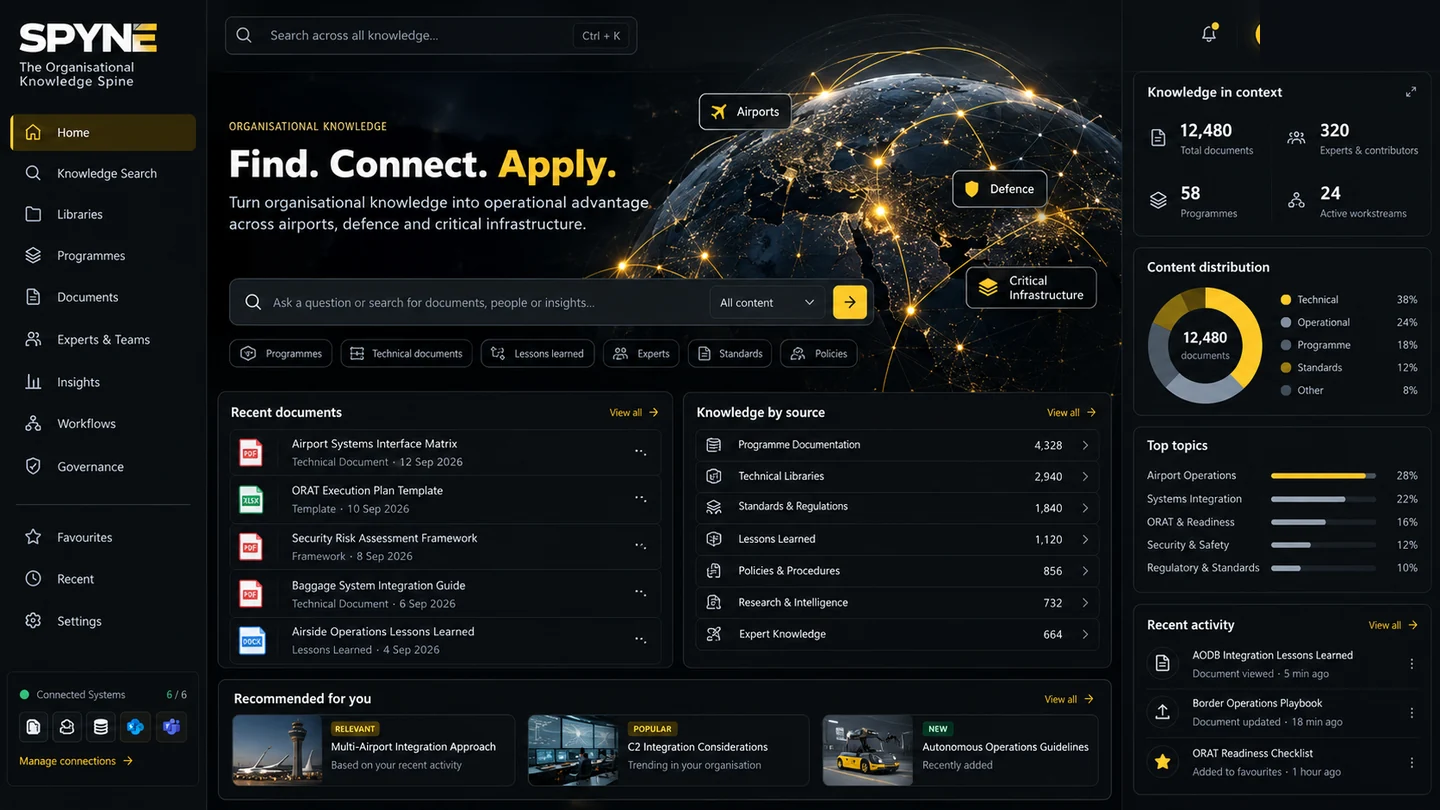1440x810 pixels.
Task: Click the Workflows icon in the sidebar
Action: 33,424
